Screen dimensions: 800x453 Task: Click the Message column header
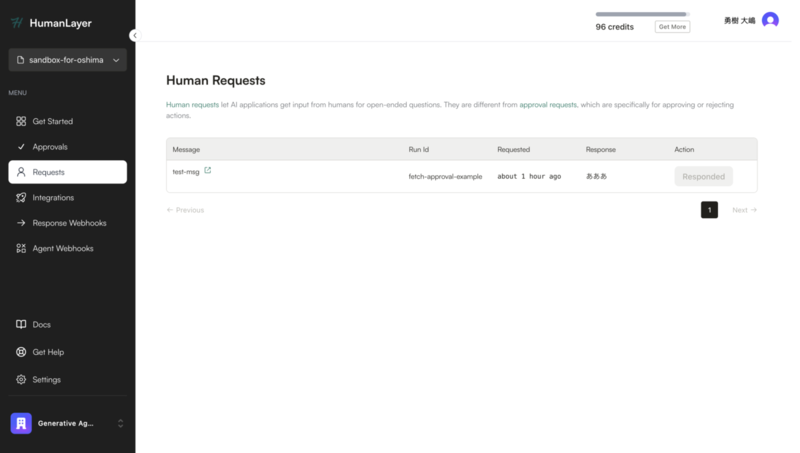point(186,149)
